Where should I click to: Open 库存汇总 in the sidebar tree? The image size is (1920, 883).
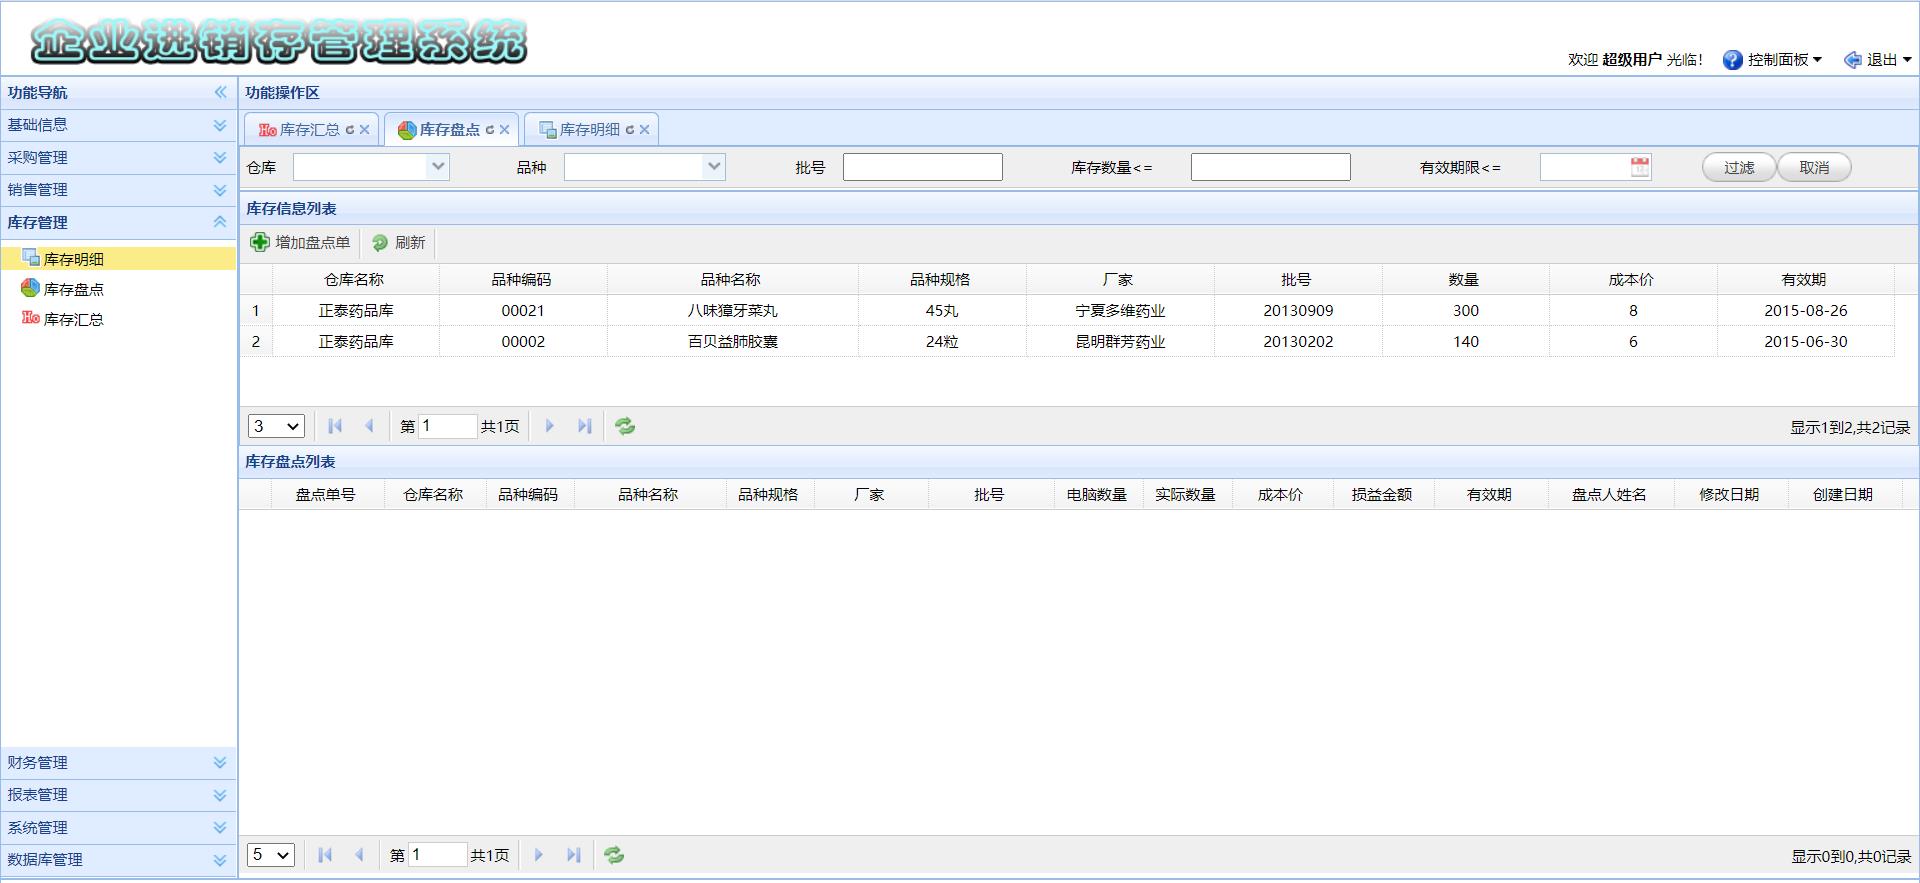click(x=73, y=319)
